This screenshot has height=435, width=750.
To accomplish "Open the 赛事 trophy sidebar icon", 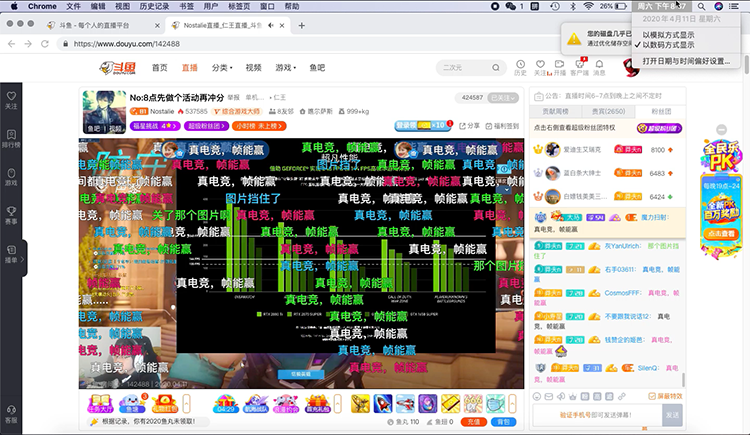I will point(11,215).
